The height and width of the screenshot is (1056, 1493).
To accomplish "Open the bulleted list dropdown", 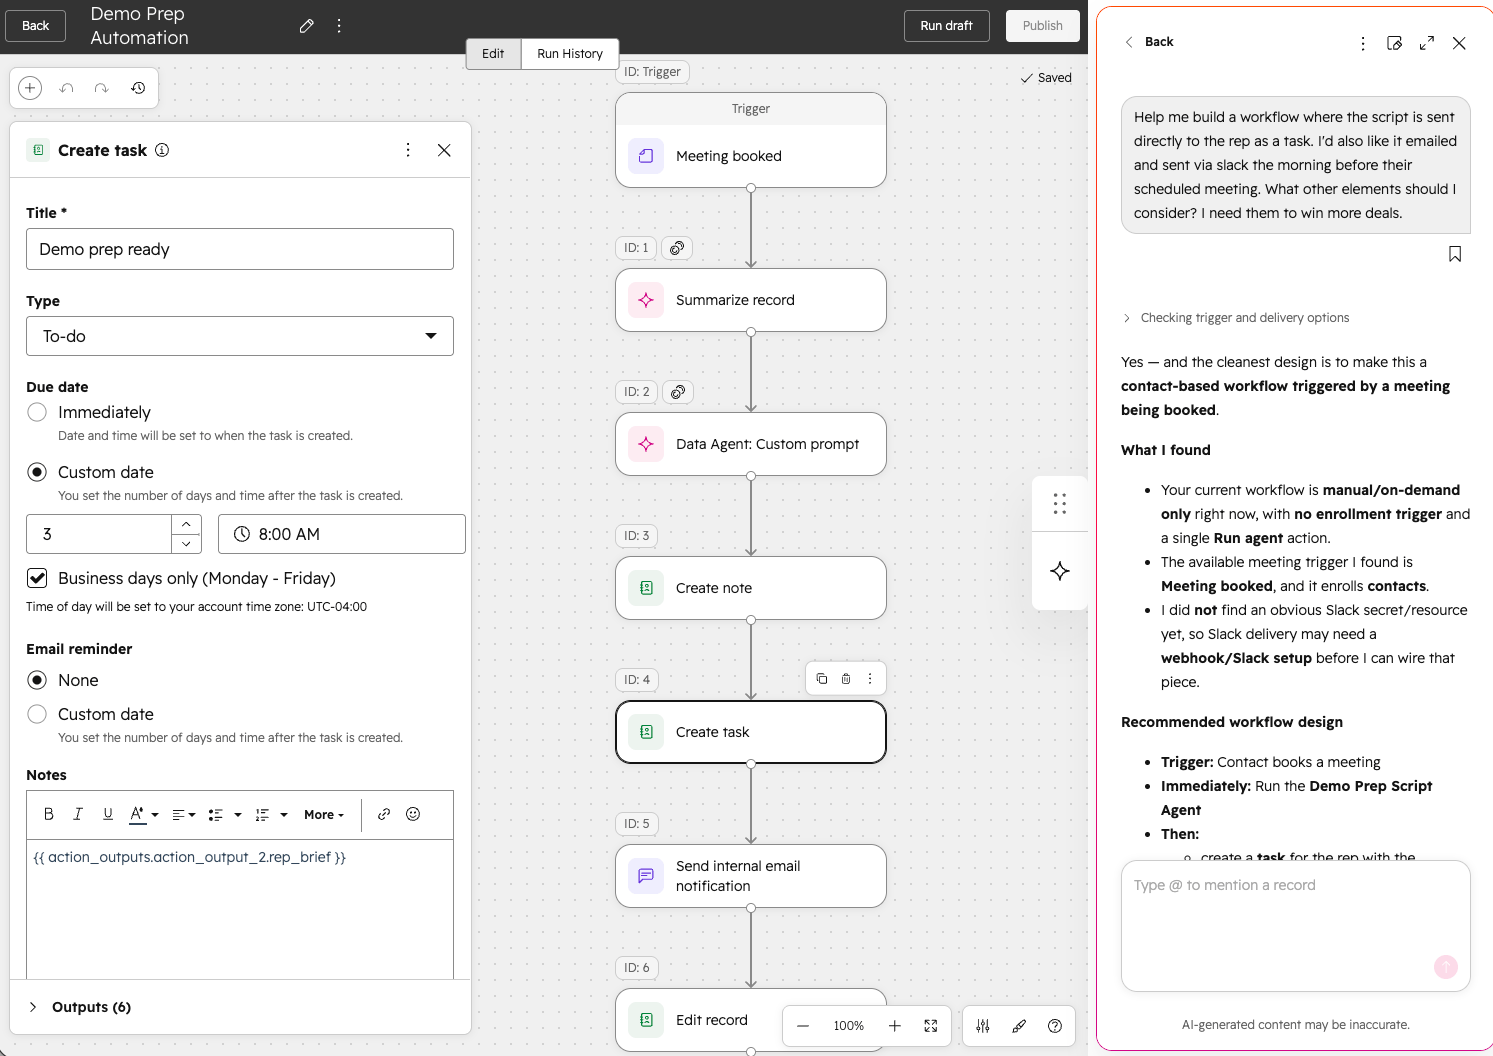I will [224, 814].
